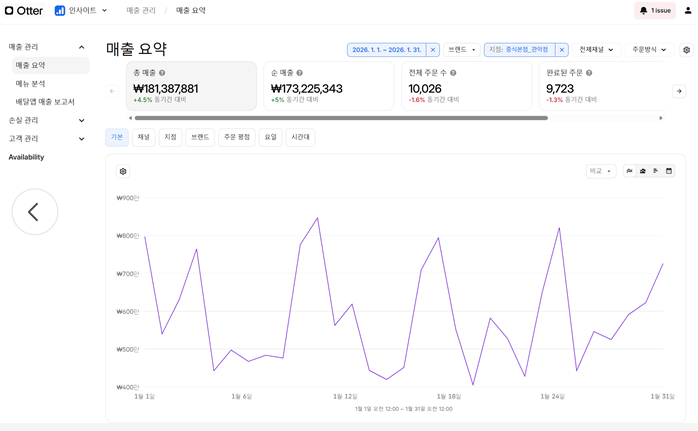
Task: Switch to the bar chart view icon
Action: 656,171
